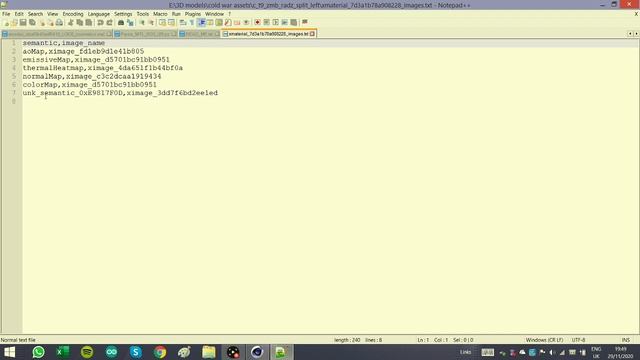Play back recorded macro icon
The height and width of the screenshot is (360, 640).
[x=276, y=22]
